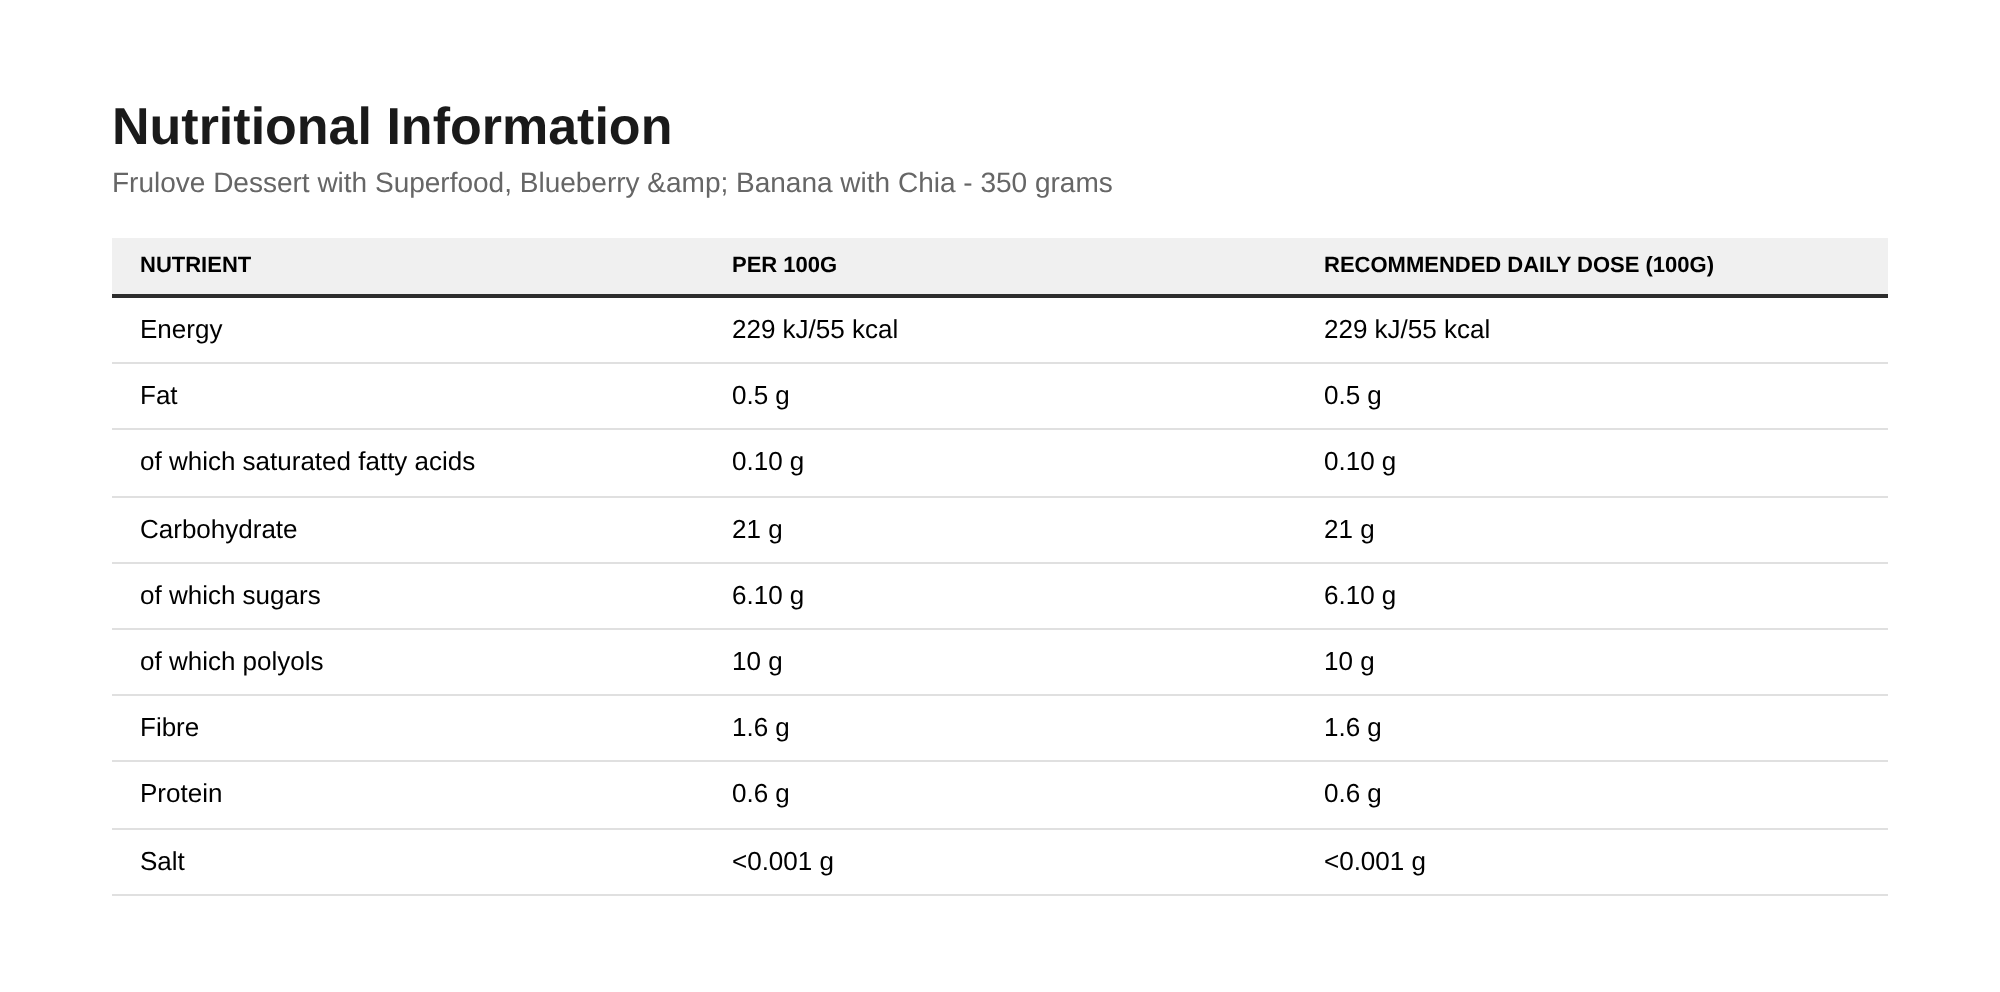Select the Frulove Dessert product subtitle

pos(612,183)
